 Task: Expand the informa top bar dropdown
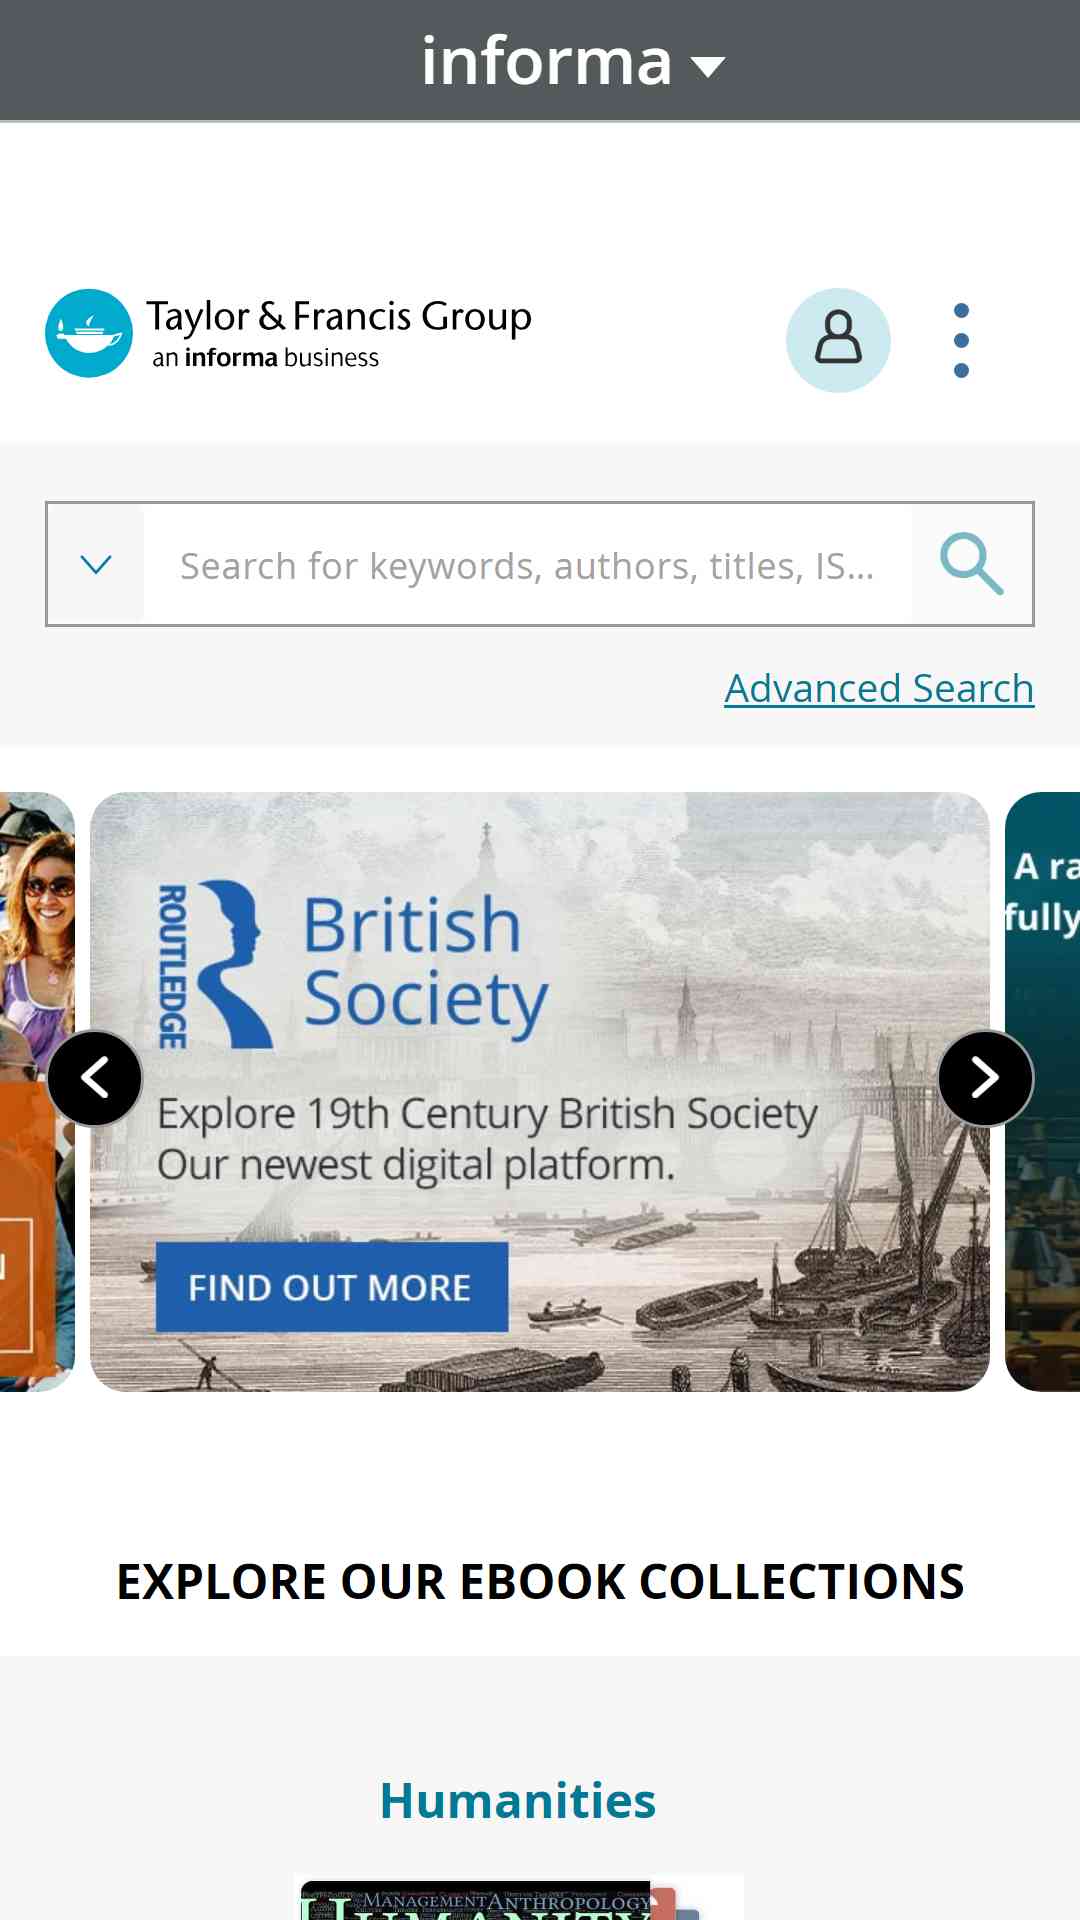pos(709,66)
